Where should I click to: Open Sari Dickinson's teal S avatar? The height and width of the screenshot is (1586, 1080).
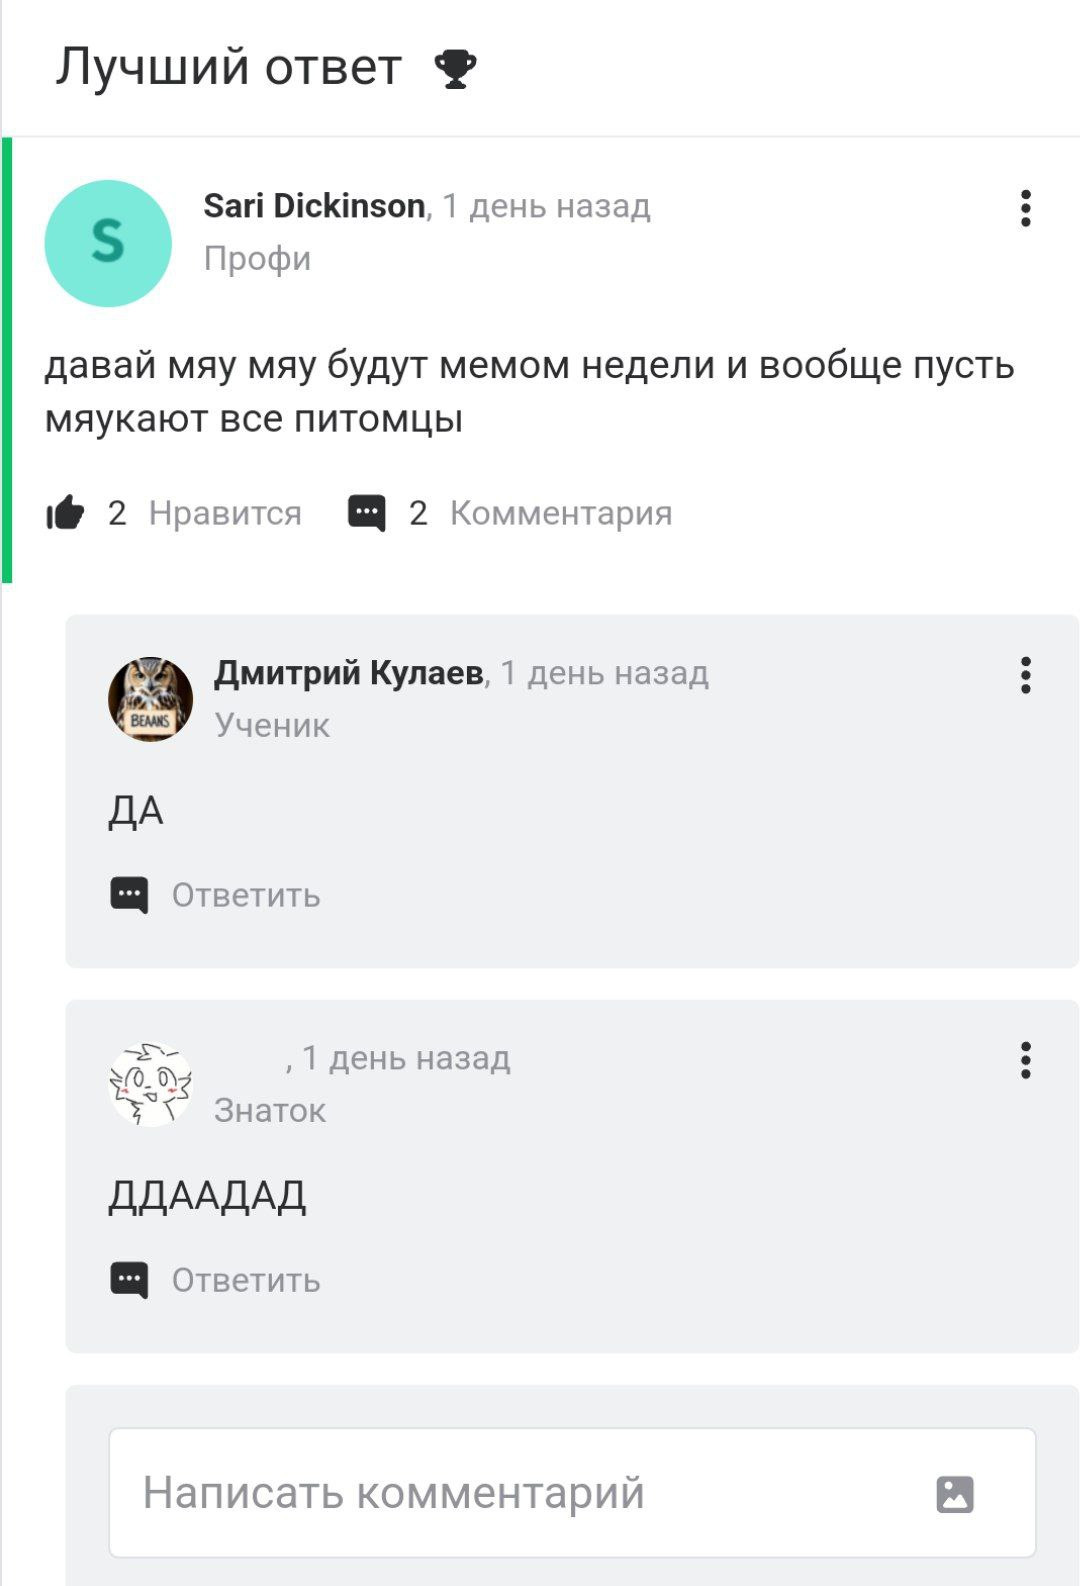[x=108, y=243]
